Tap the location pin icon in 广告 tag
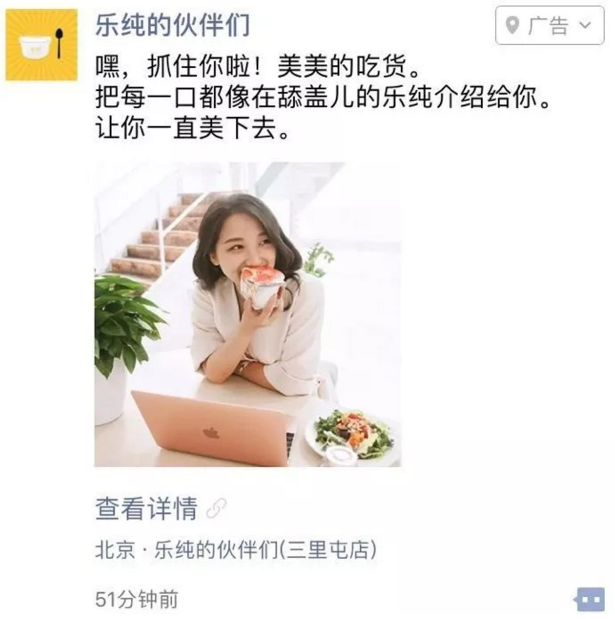Viewport: 615px width, 619px height. (512, 26)
